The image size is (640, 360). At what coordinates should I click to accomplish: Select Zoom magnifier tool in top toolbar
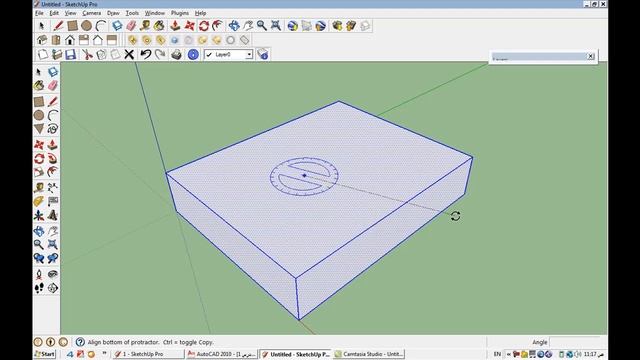(262, 26)
